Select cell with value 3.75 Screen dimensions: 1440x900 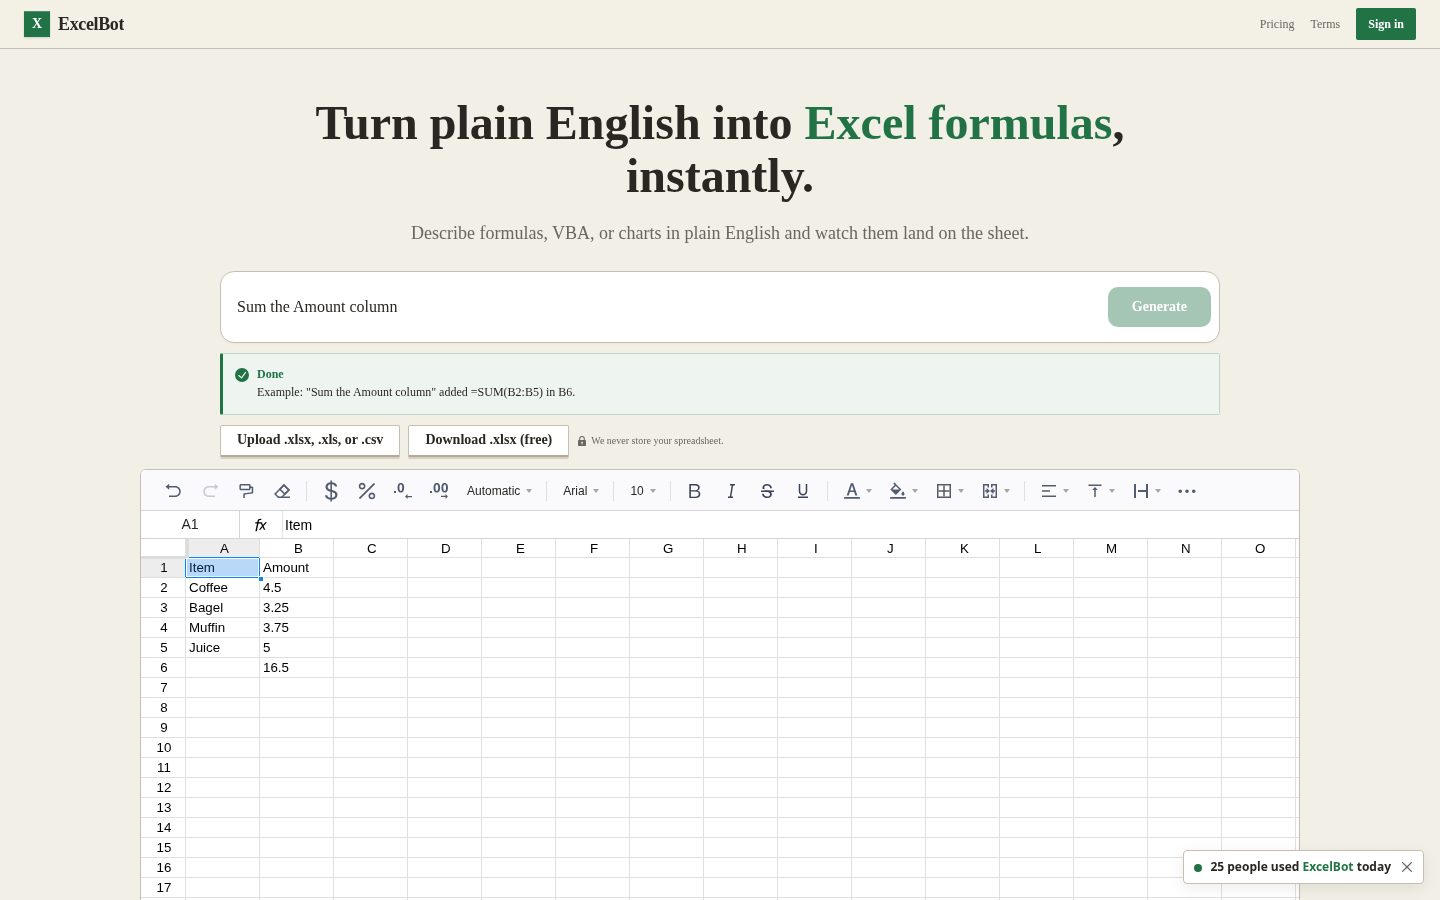tap(297, 627)
